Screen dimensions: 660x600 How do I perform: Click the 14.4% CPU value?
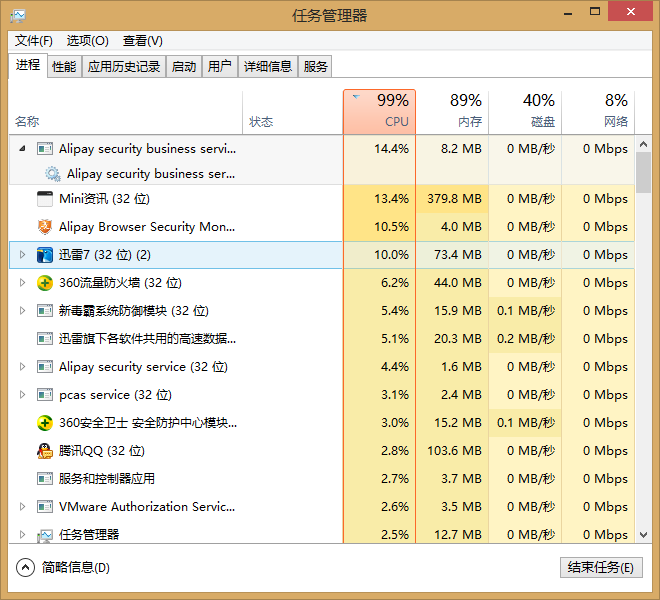[391, 149]
